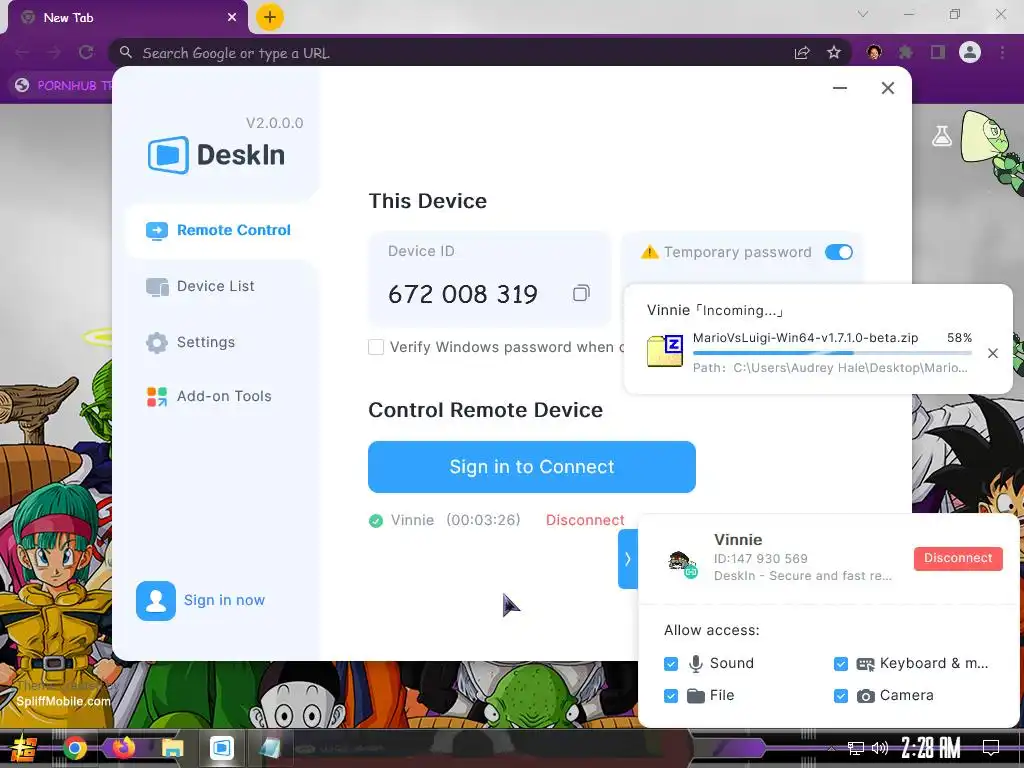Open the volume icon in the system tray

[880, 748]
